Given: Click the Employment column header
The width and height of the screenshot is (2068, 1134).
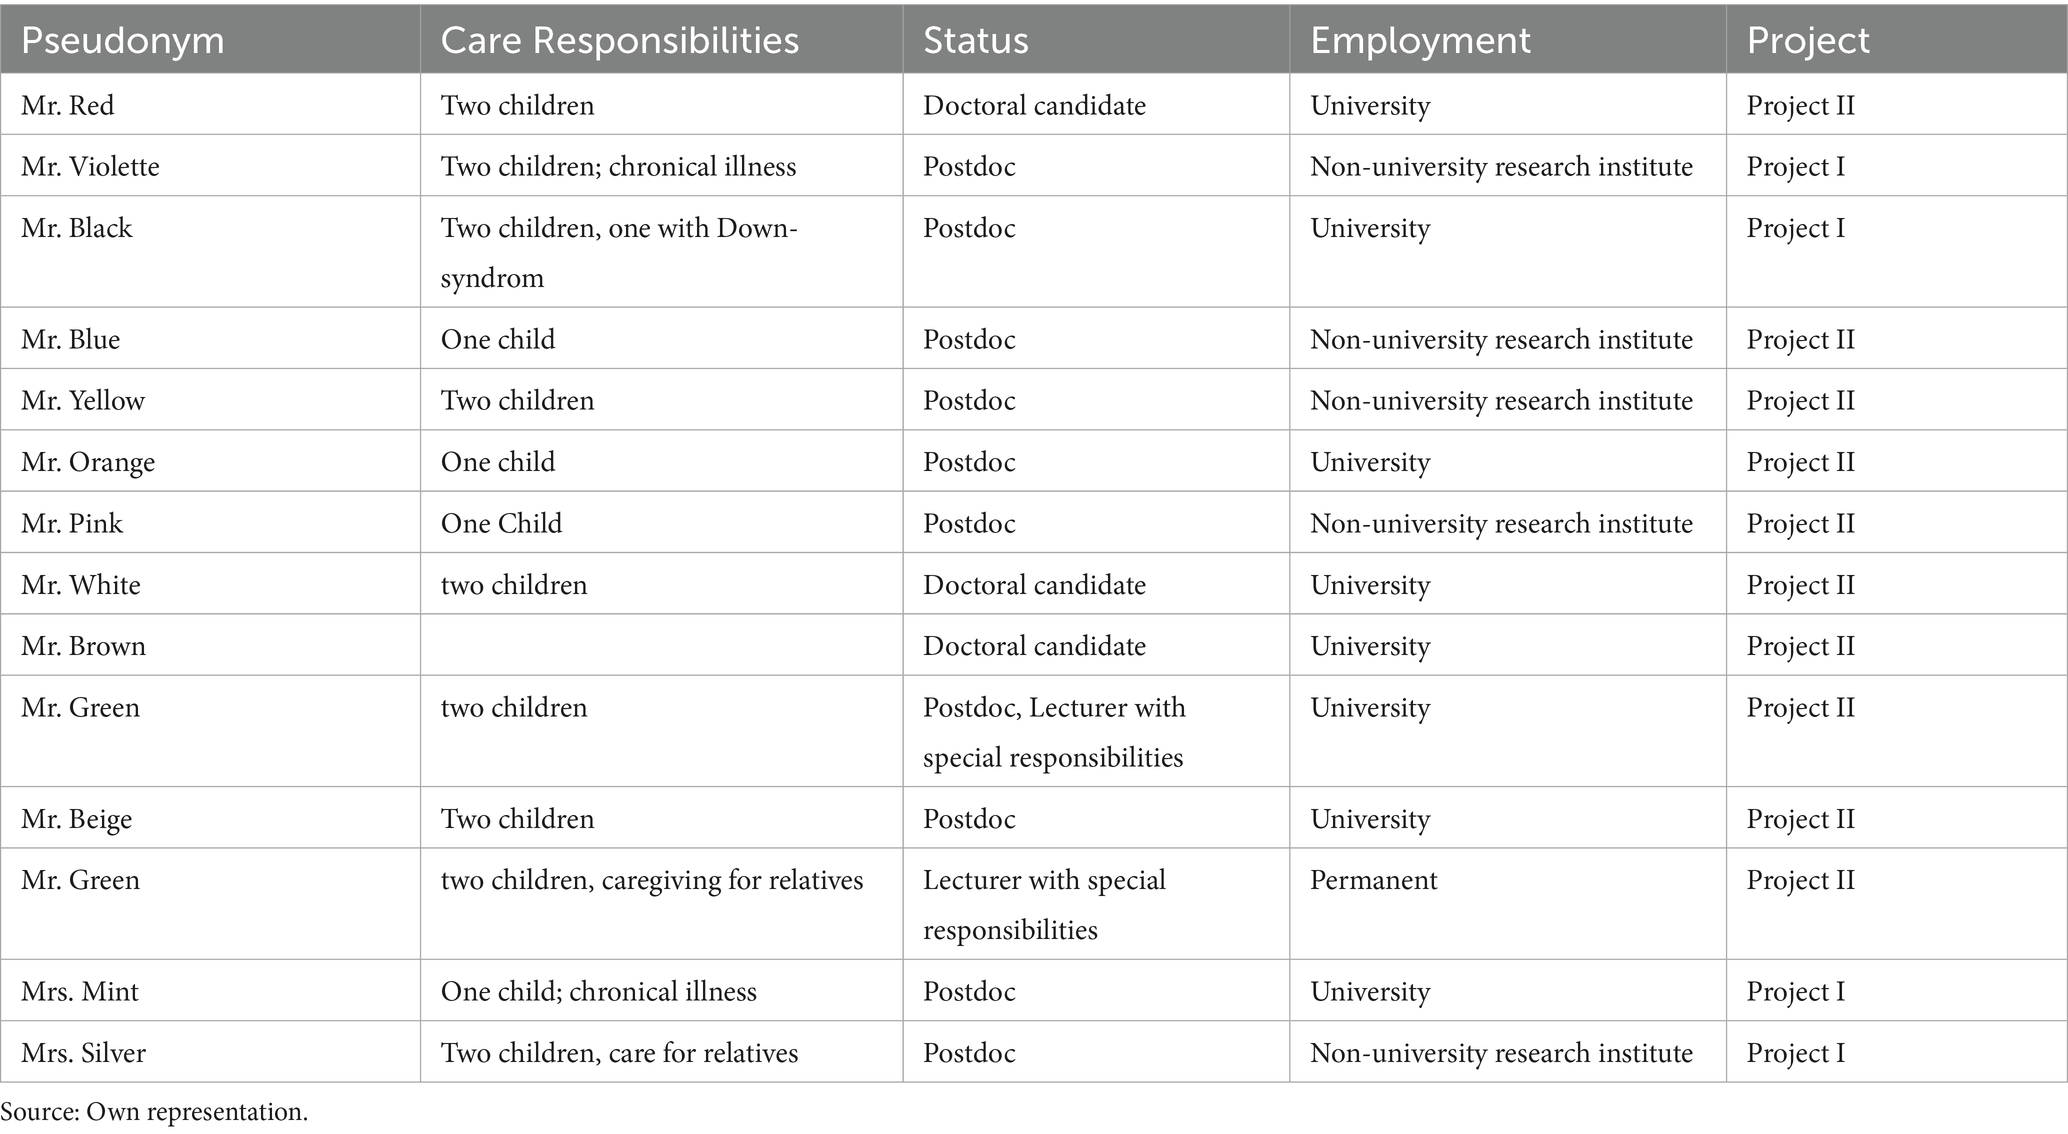Looking at the screenshot, I should click(x=1419, y=40).
